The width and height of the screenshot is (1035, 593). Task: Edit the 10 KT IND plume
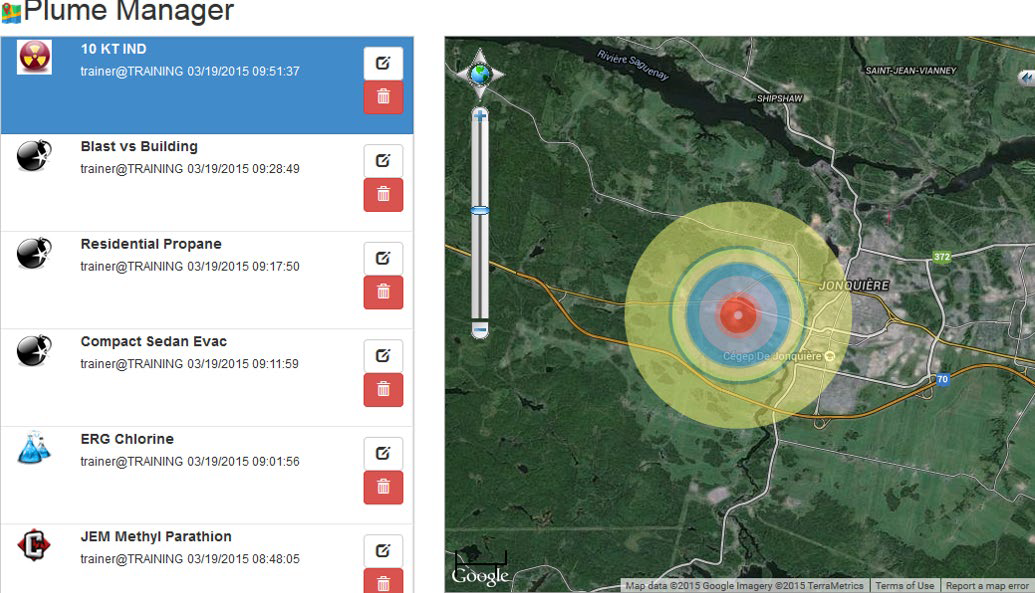coord(383,63)
